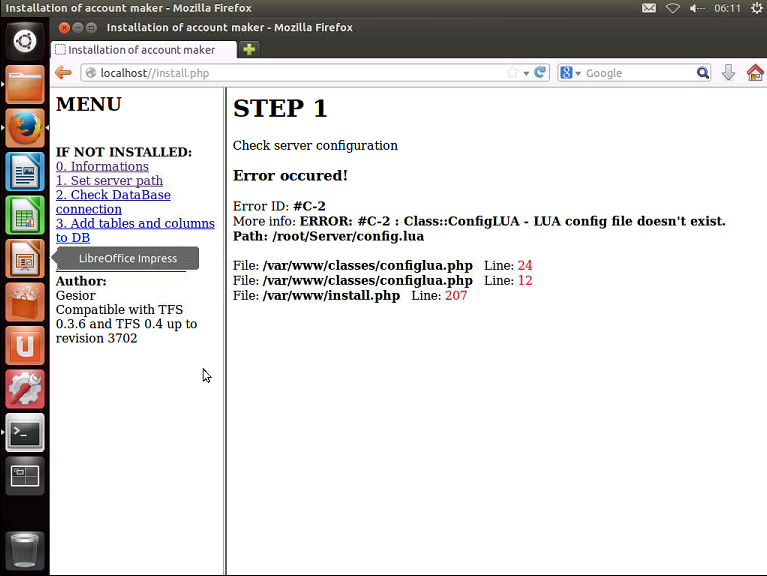Open the mail messaging indicator
This screenshot has width=767, height=576.
pos(649,8)
